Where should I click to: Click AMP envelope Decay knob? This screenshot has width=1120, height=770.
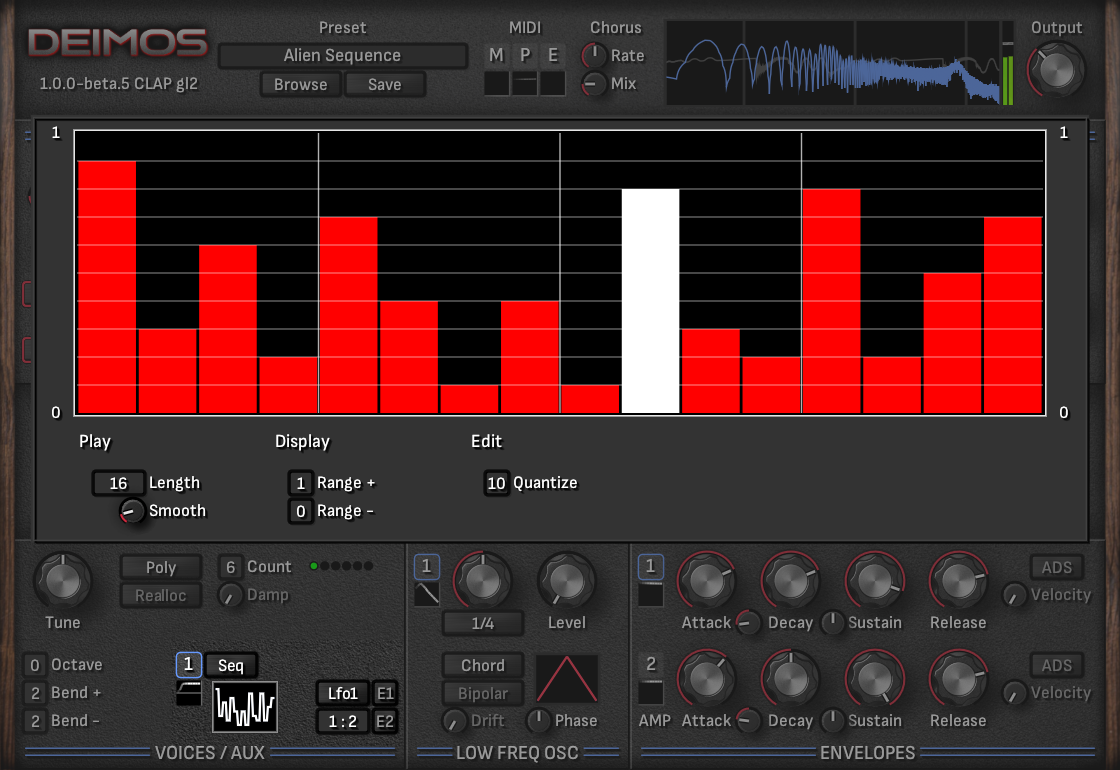click(791, 679)
